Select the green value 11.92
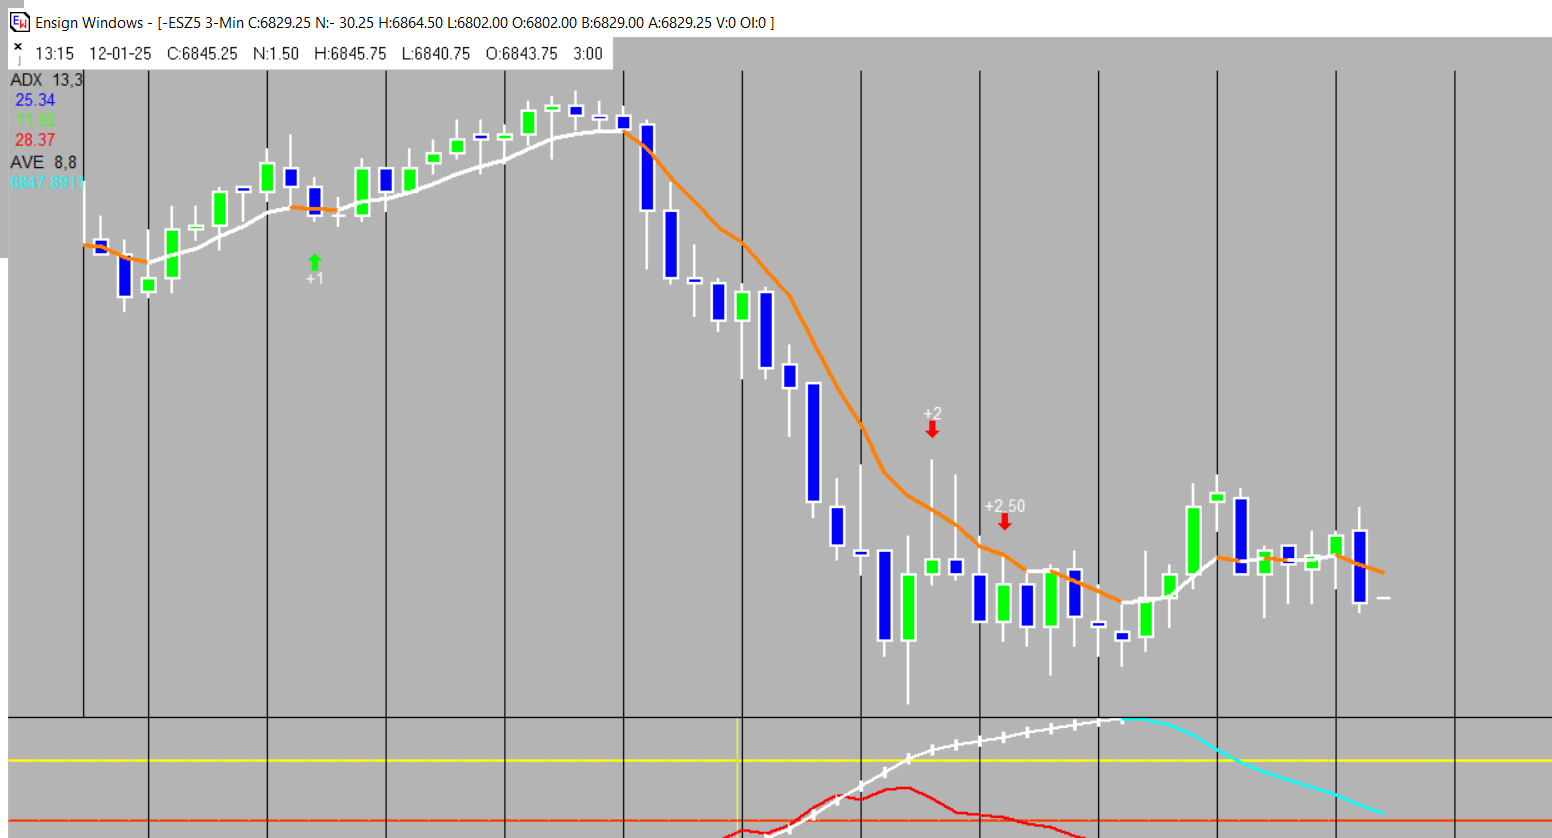 tap(35, 120)
